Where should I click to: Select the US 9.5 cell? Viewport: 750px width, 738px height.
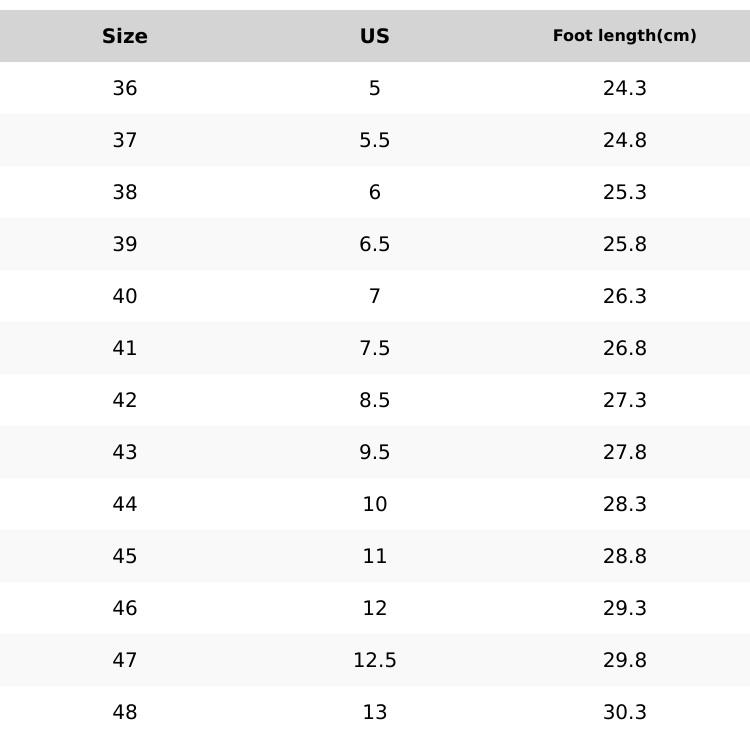click(x=375, y=452)
